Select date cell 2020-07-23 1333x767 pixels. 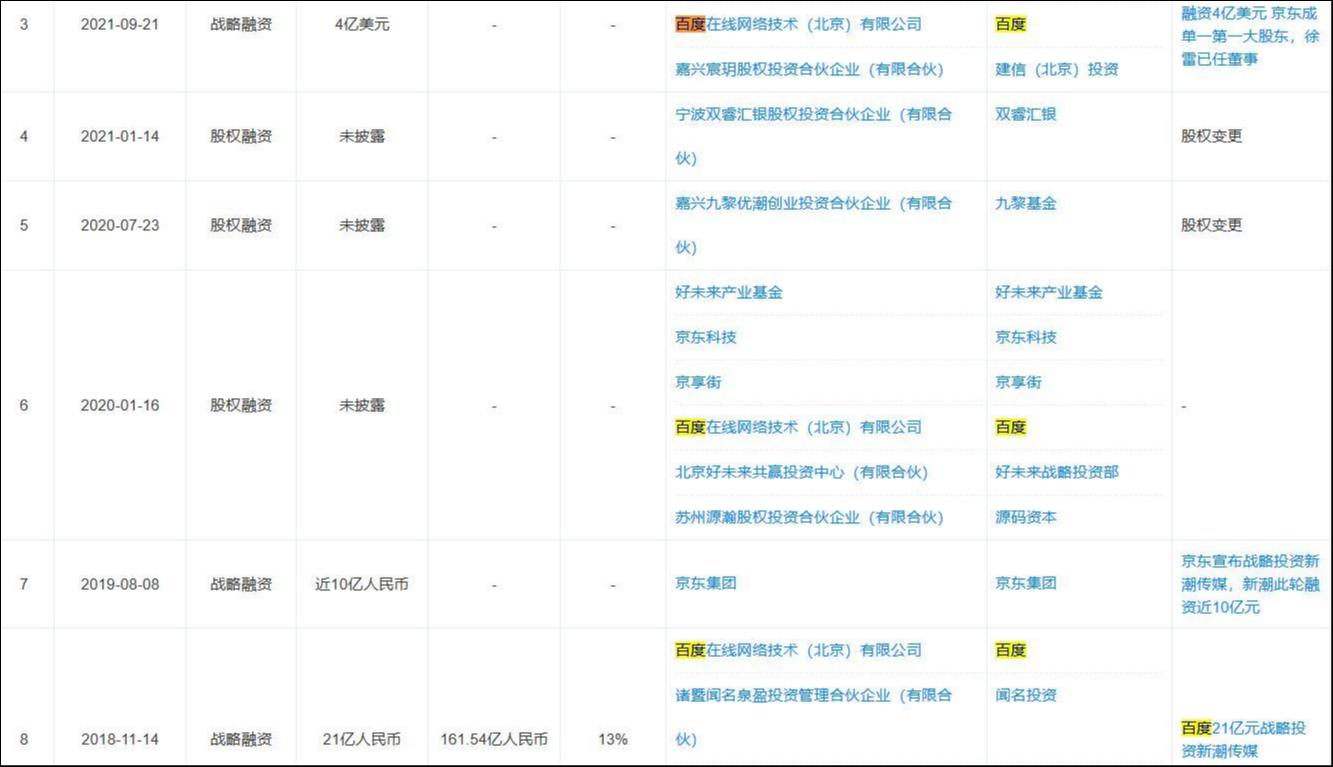[x=119, y=225]
